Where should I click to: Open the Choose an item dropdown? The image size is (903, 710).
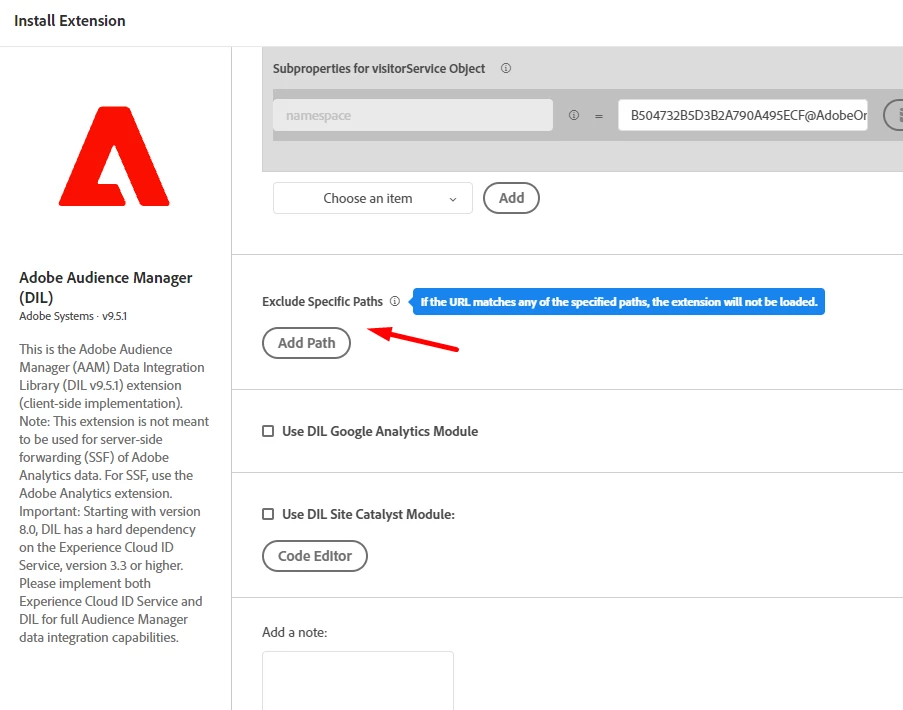(x=373, y=198)
